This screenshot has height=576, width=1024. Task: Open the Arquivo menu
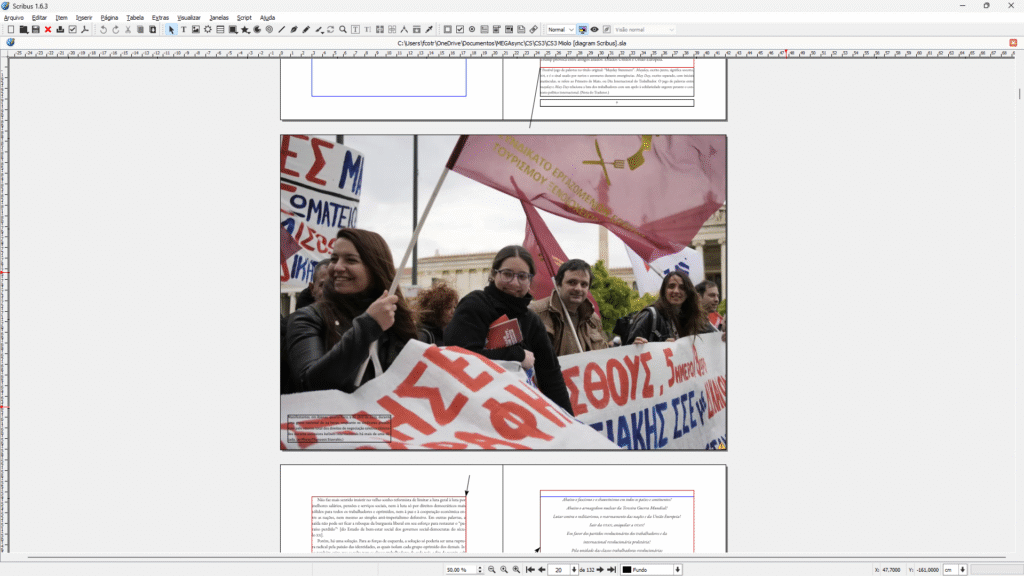point(14,18)
